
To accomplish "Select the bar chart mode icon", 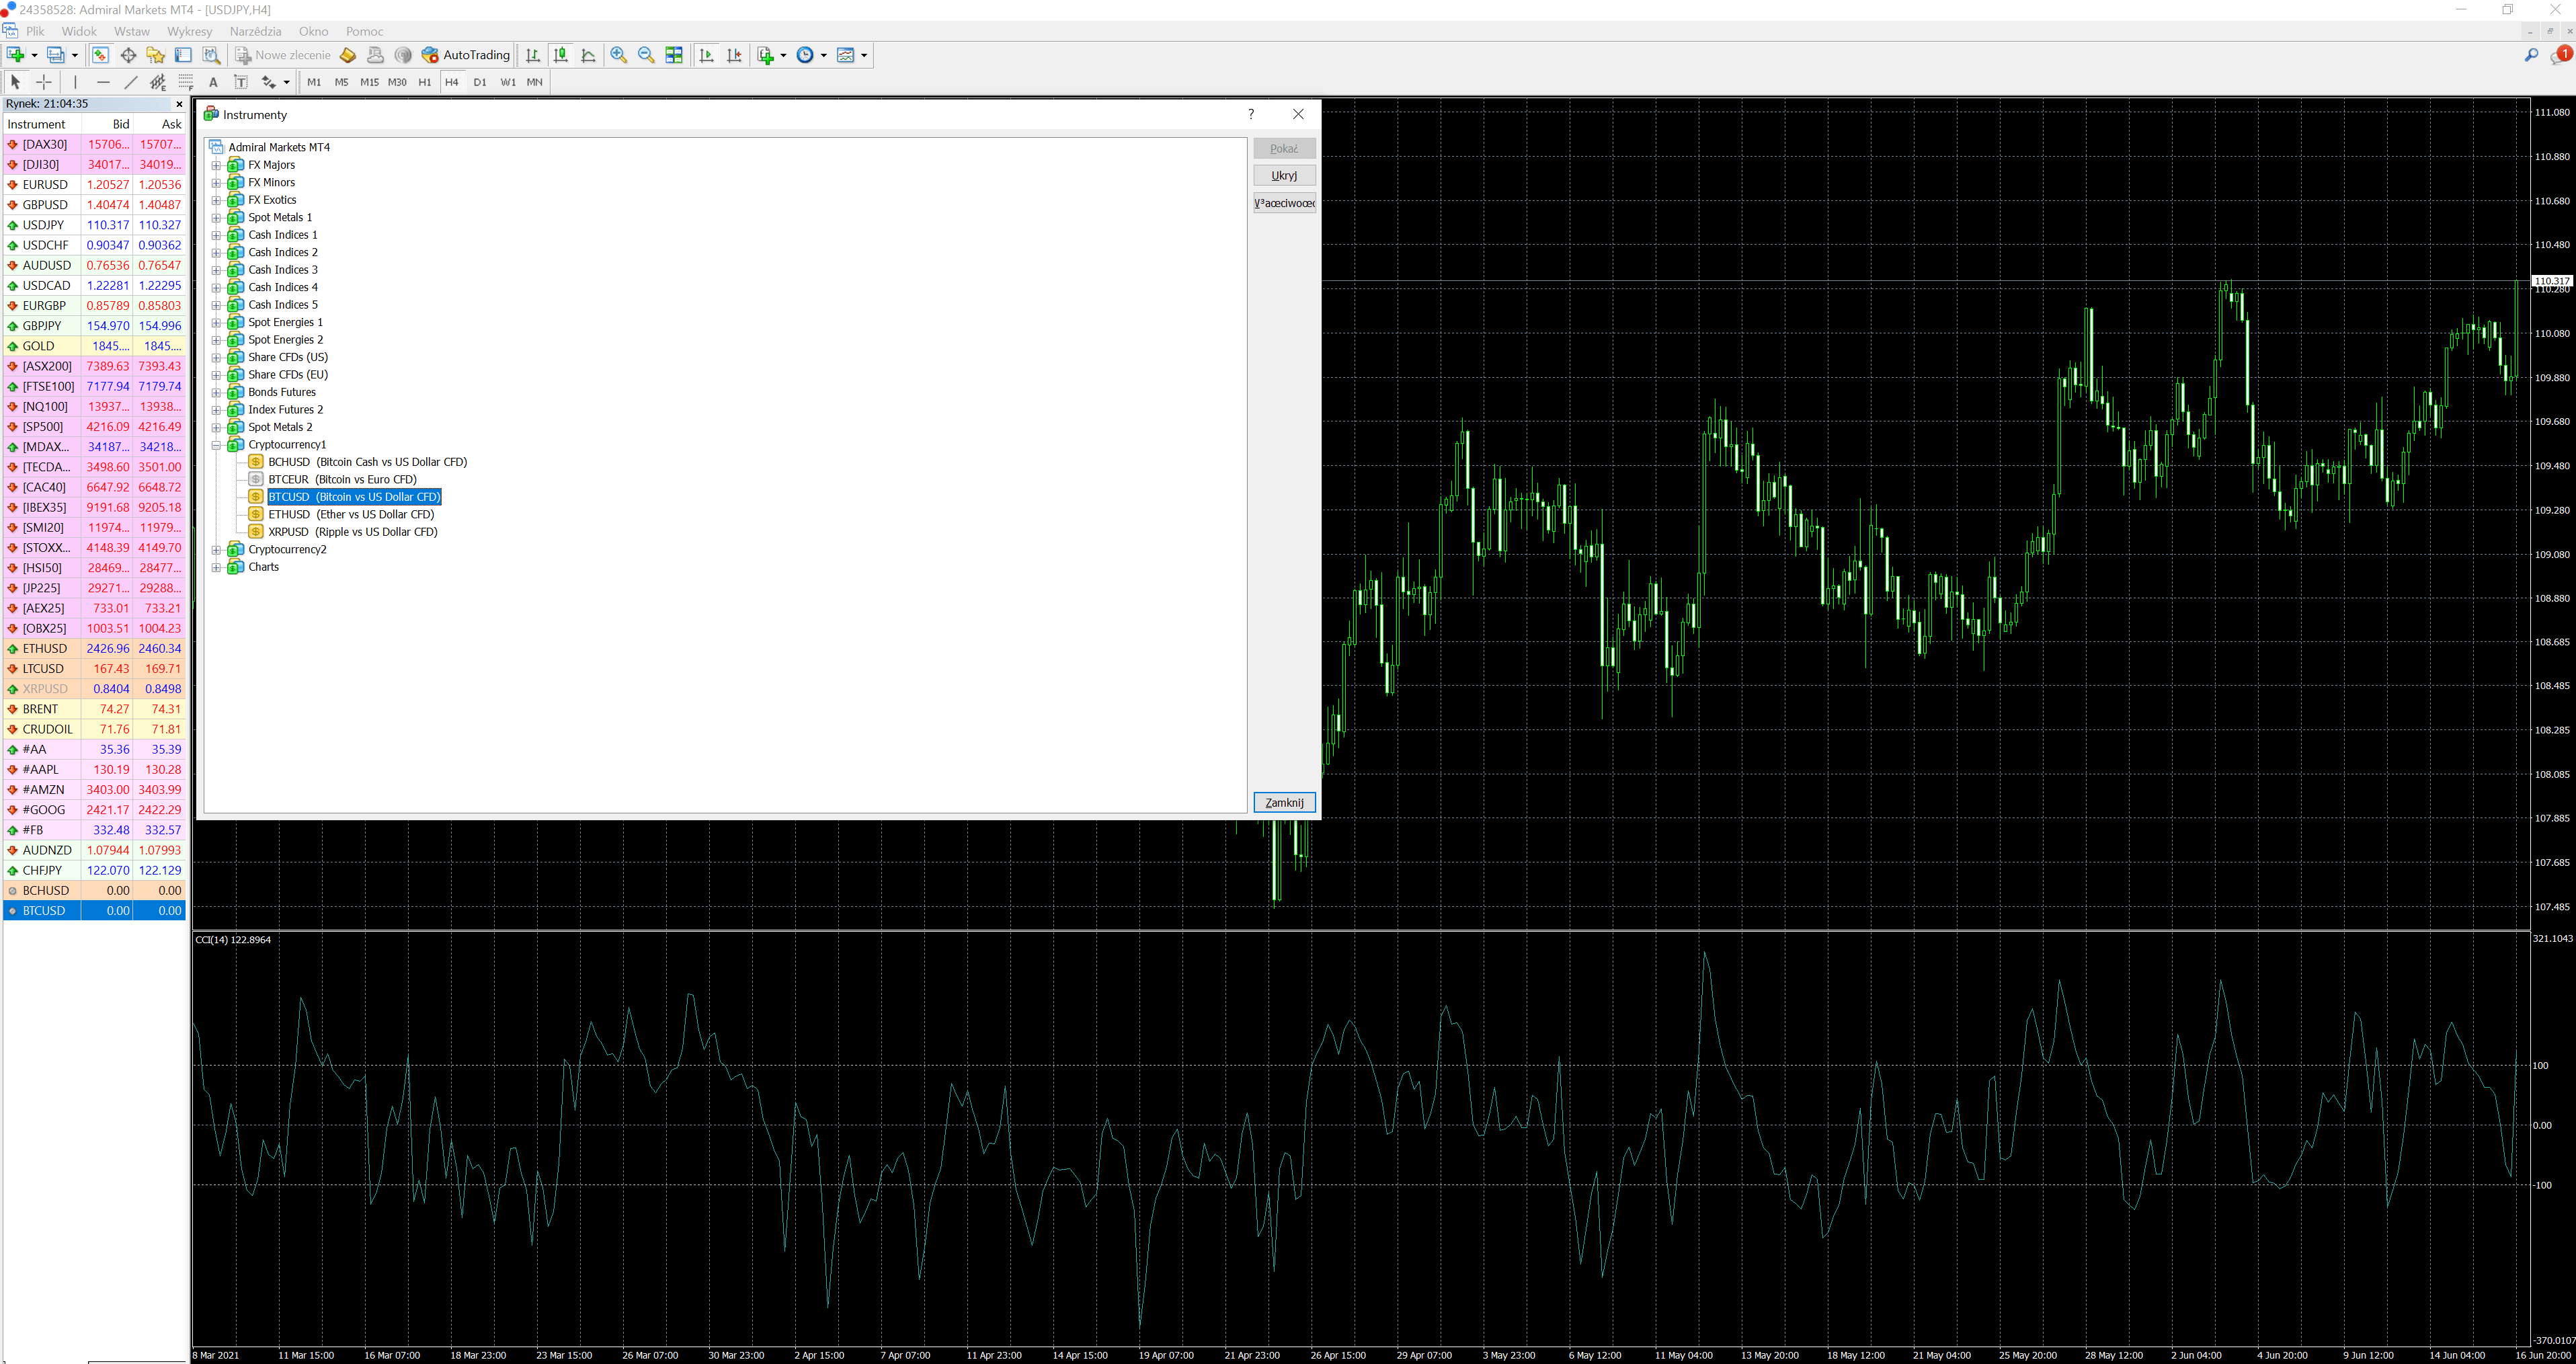I will 533,55.
